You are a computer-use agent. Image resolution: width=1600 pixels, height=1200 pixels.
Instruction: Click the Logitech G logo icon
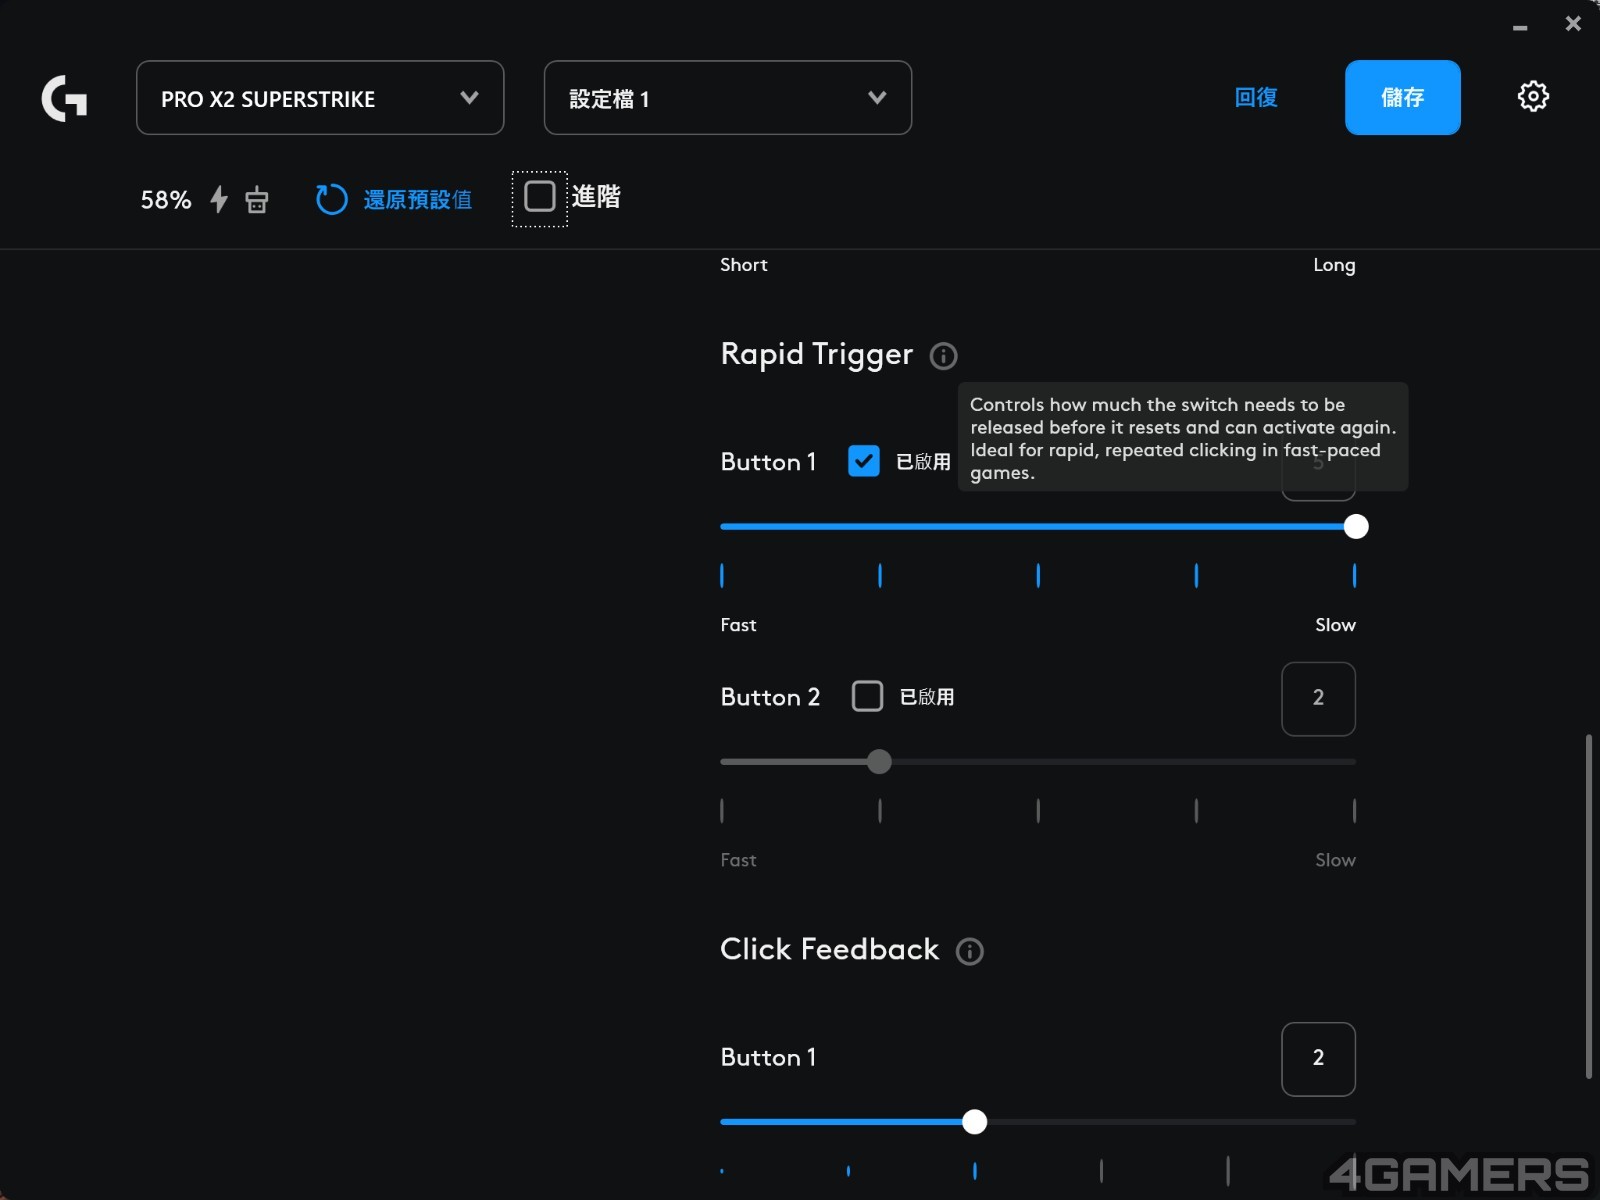tap(64, 98)
